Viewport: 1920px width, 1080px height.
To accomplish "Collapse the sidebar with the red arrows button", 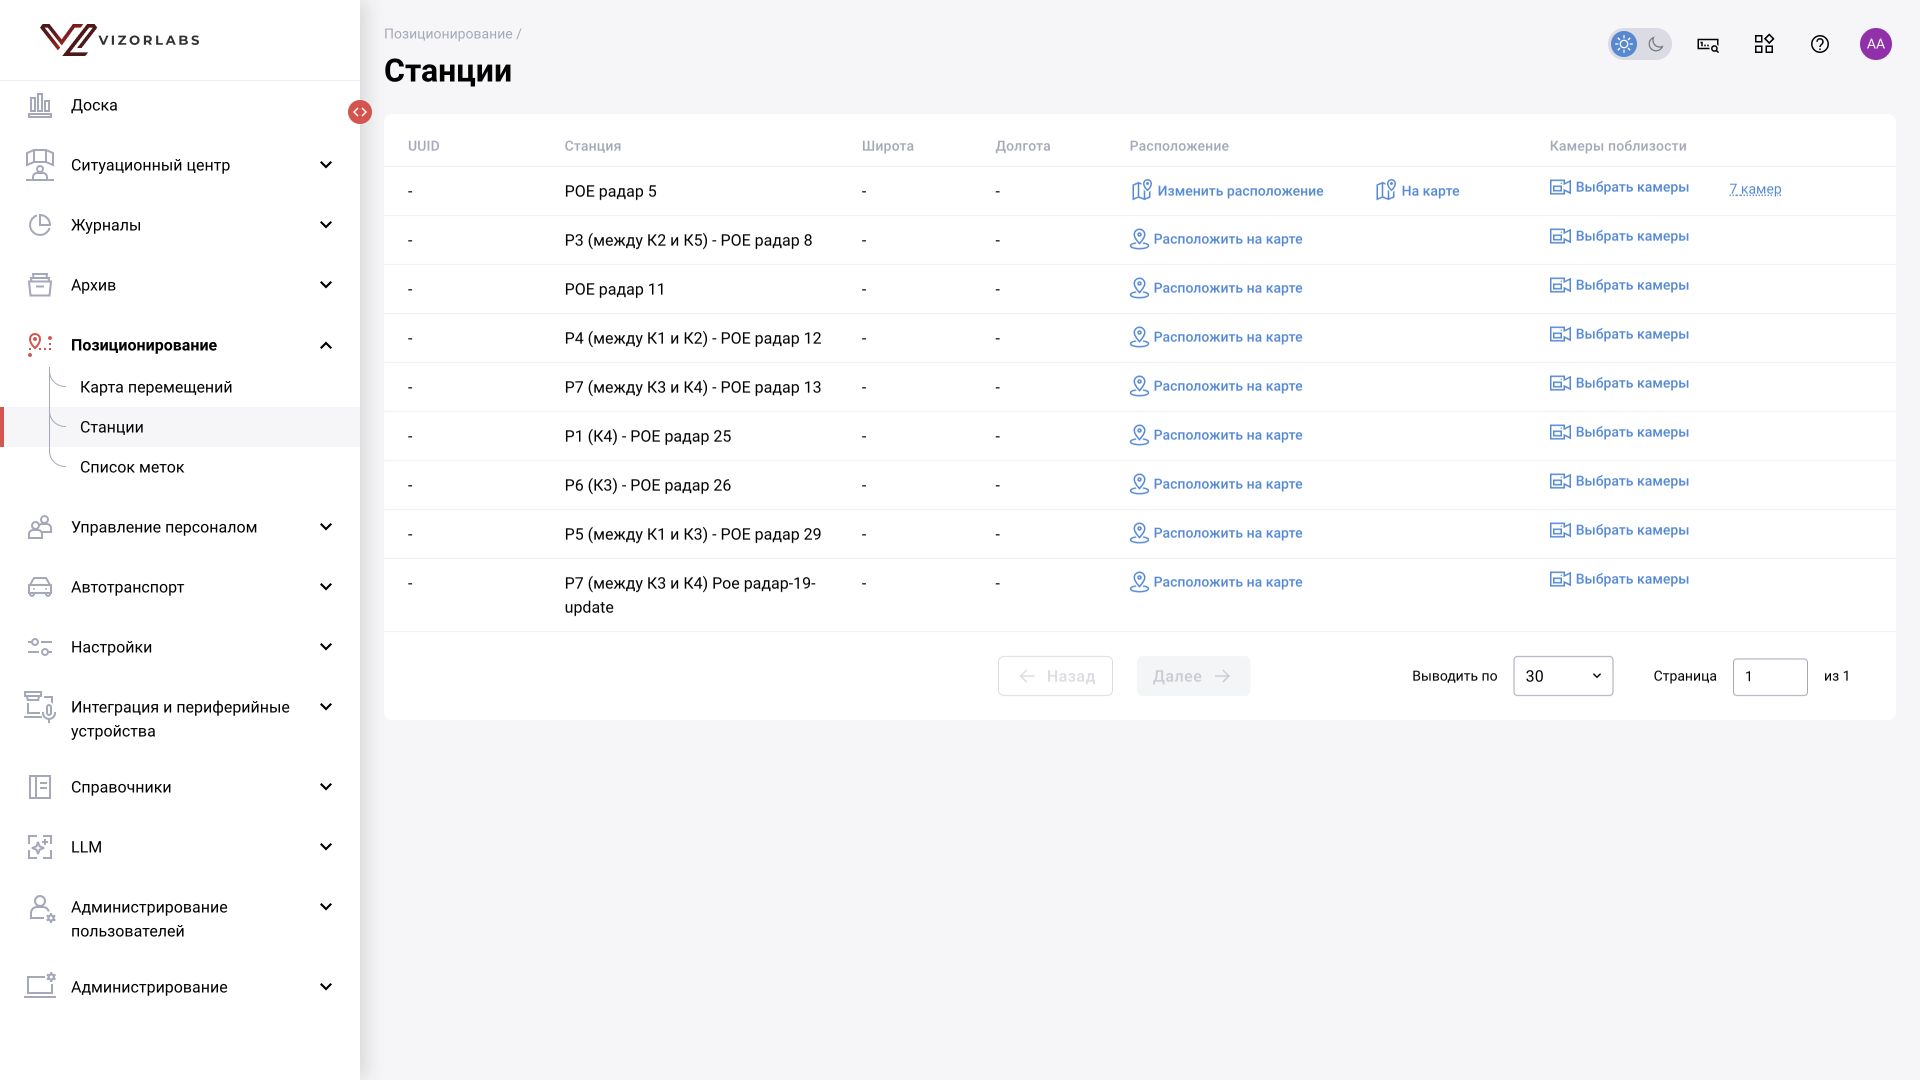I will coord(360,112).
